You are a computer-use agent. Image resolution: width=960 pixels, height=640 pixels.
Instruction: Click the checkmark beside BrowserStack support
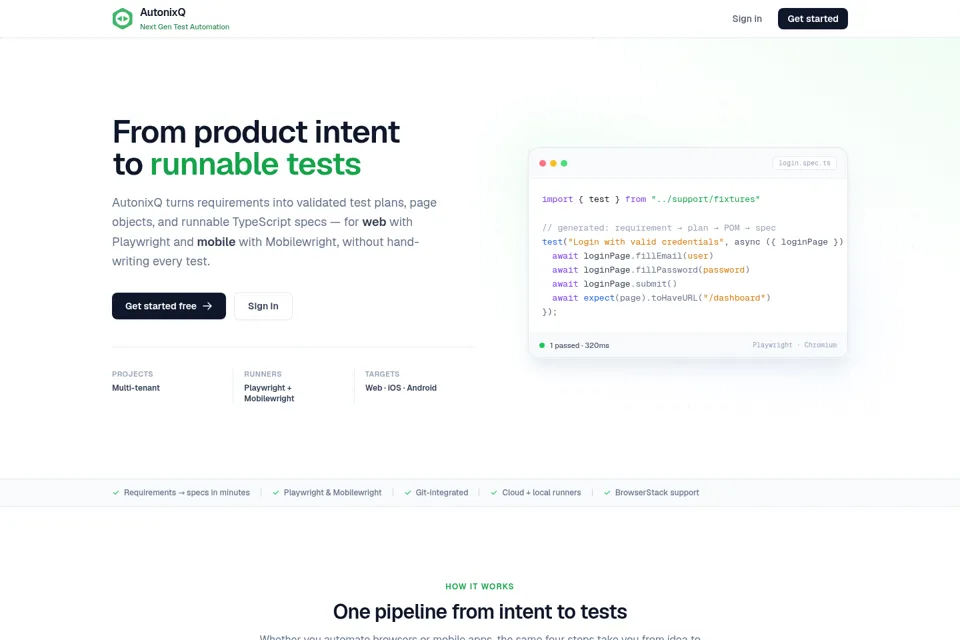[x=607, y=493]
